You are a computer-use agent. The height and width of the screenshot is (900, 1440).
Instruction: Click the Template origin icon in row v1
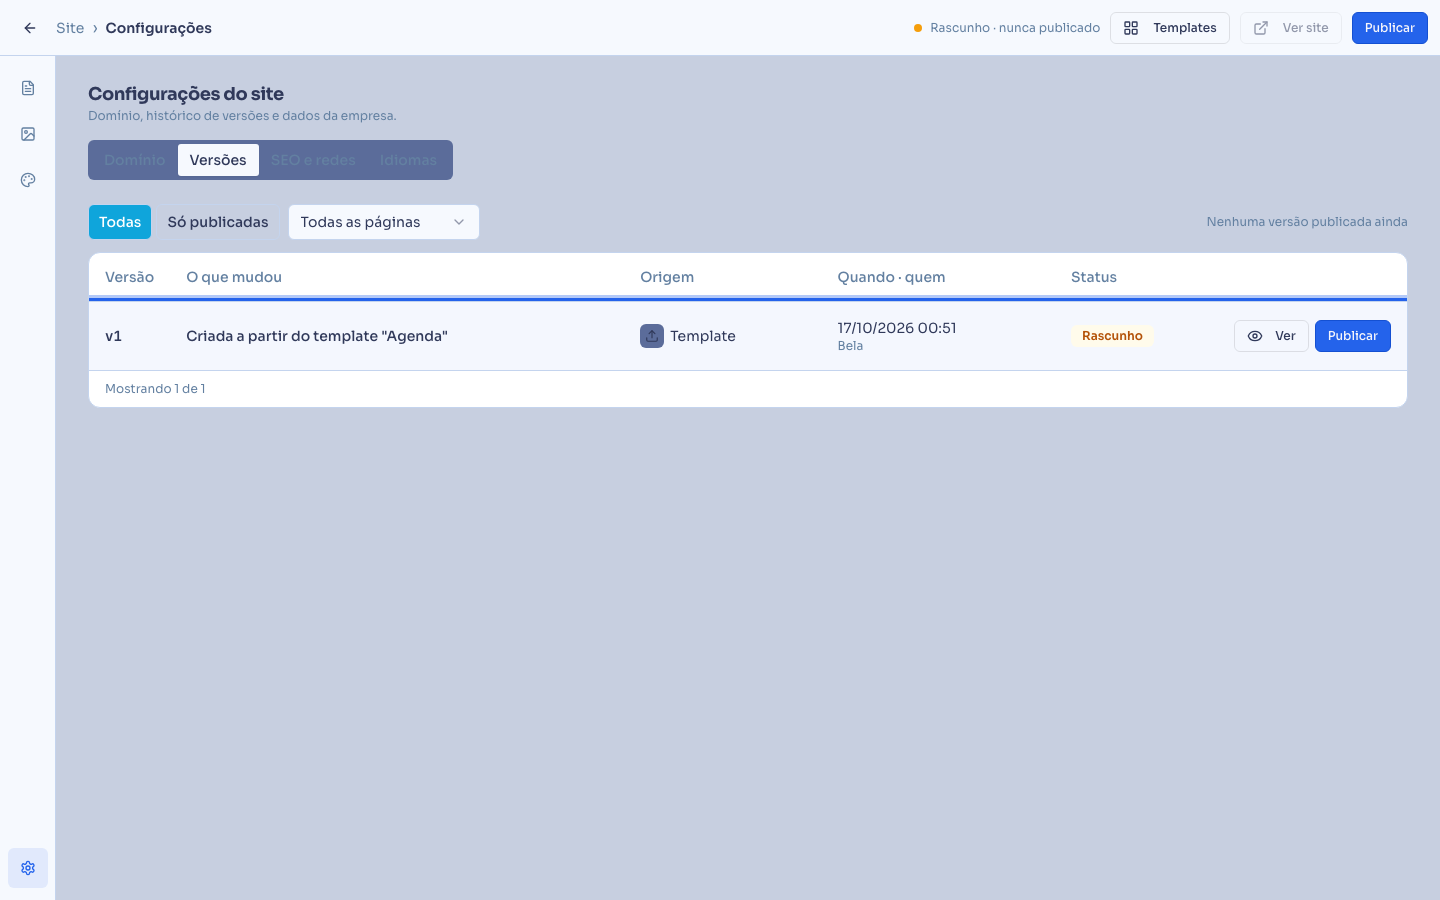[652, 336]
